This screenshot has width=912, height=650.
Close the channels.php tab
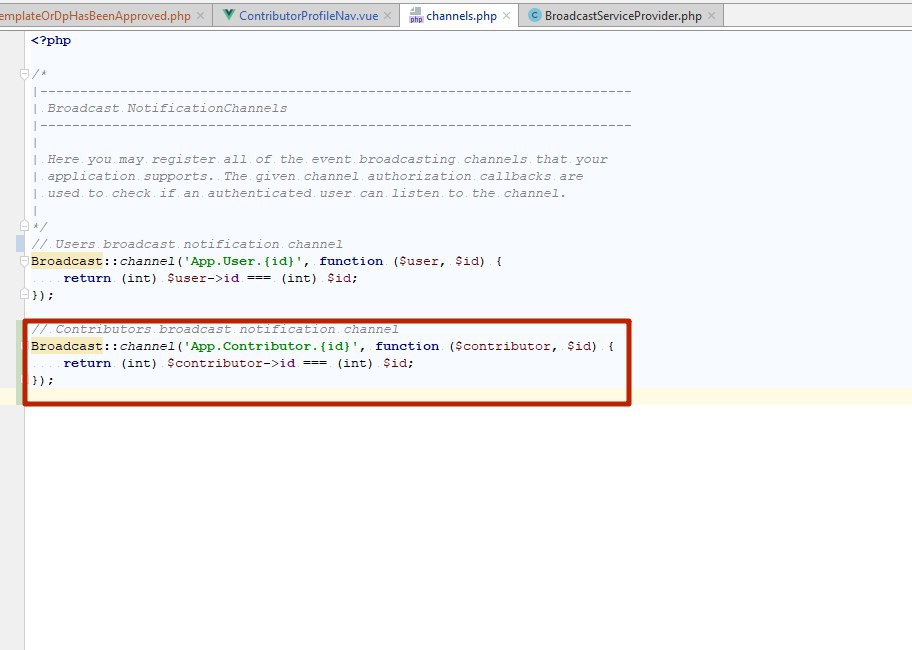[507, 16]
